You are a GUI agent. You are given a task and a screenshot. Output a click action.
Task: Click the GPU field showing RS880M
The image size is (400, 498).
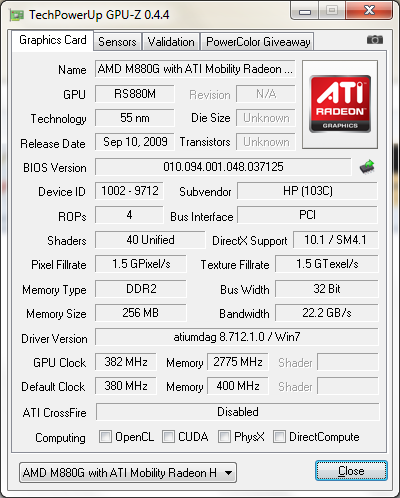click(x=135, y=94)
